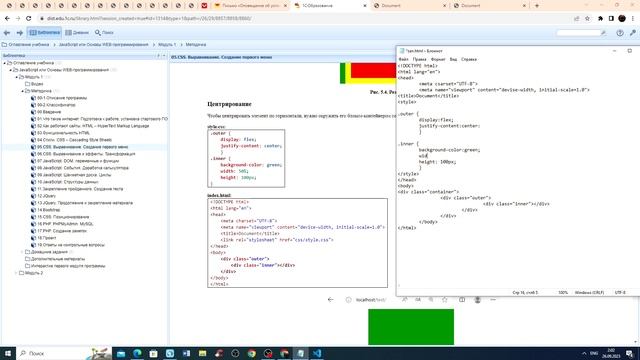Open lesson 03 Функциональность HTML
This screenshot has width=640, height=360.
pyautogui.click(x=63, y=133)
